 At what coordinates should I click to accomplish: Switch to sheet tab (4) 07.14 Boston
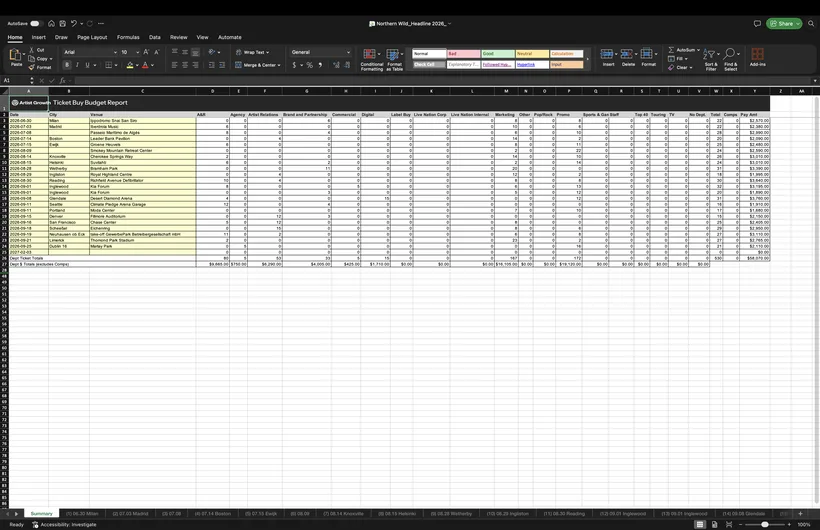pyautogui.click(x=213, y=514)
